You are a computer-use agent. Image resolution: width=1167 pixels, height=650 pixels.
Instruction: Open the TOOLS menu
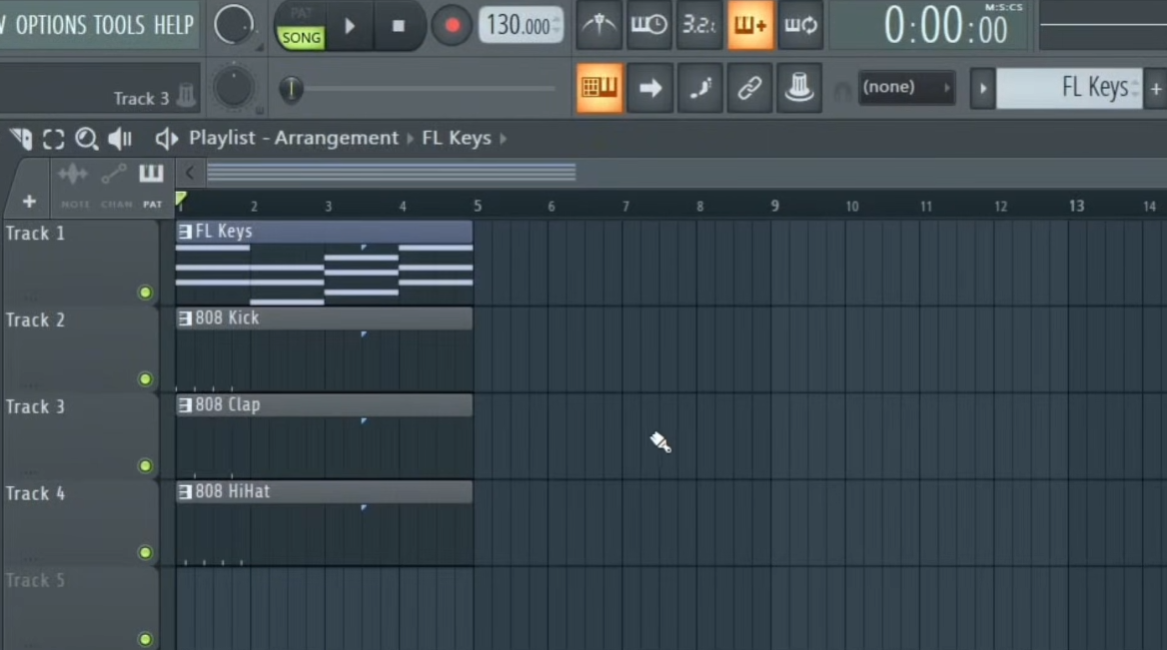point(120,25)
